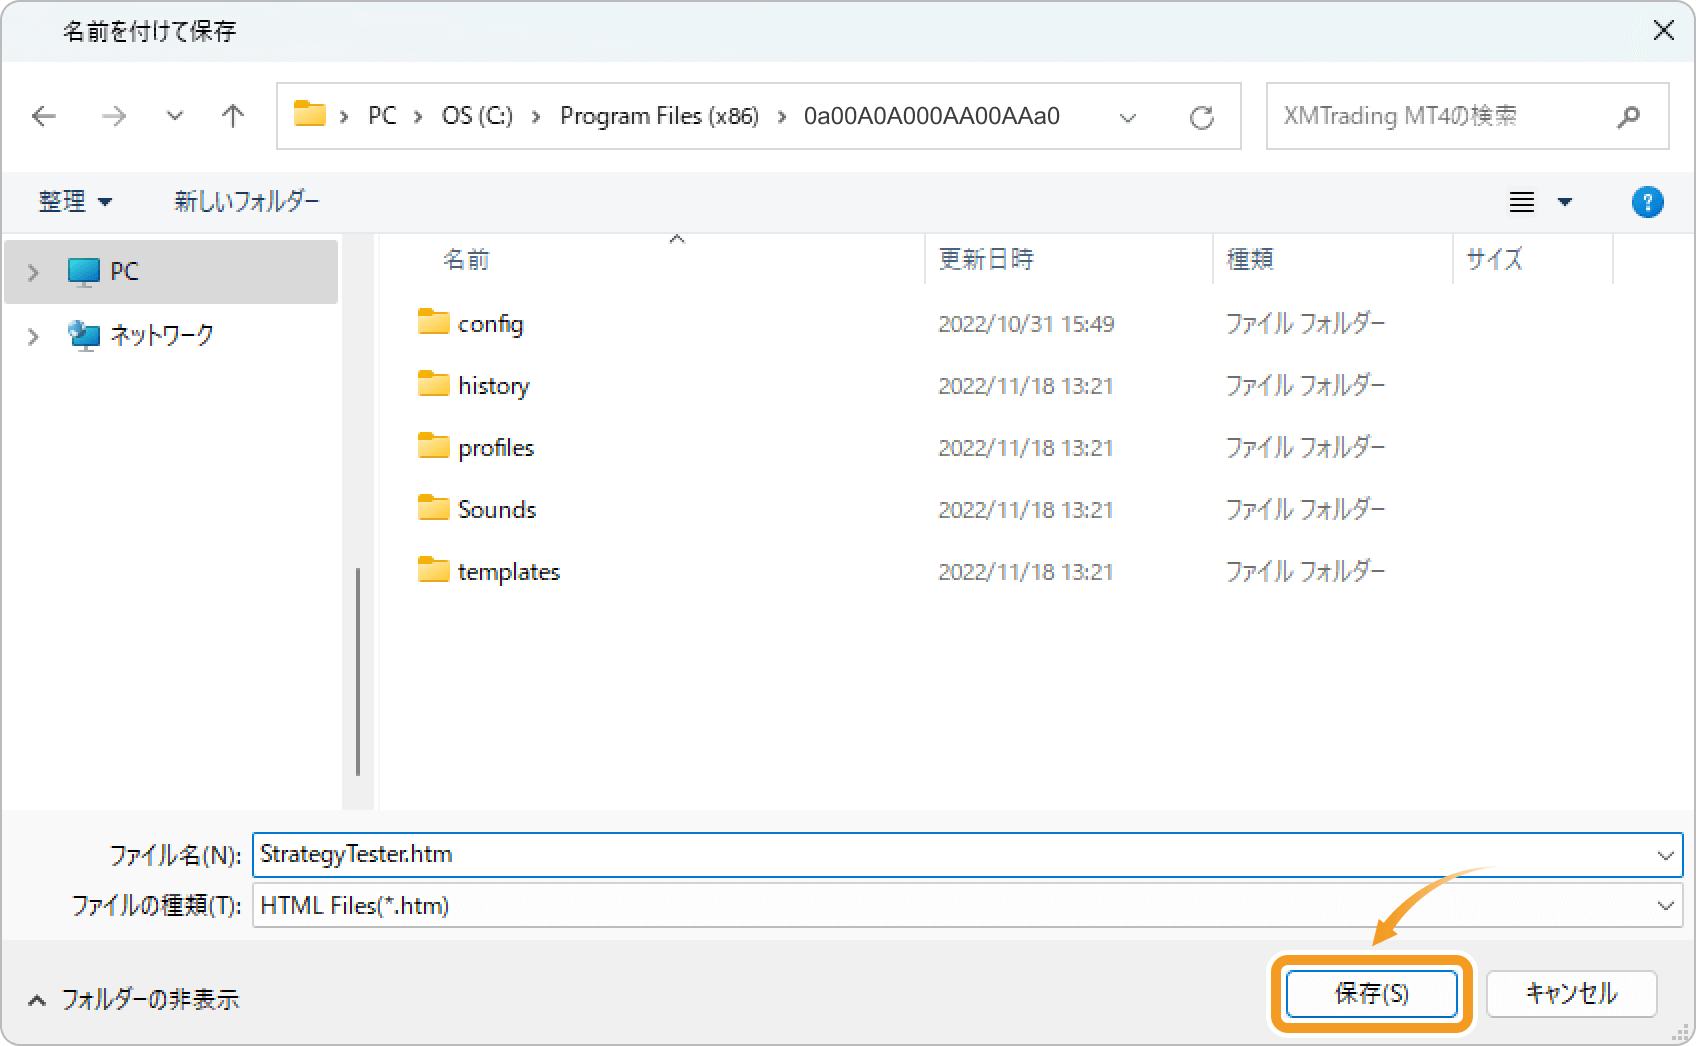Screen dimensions: 1696x1046
Task: Click the キャンセル button
Action: point(1571,993)
